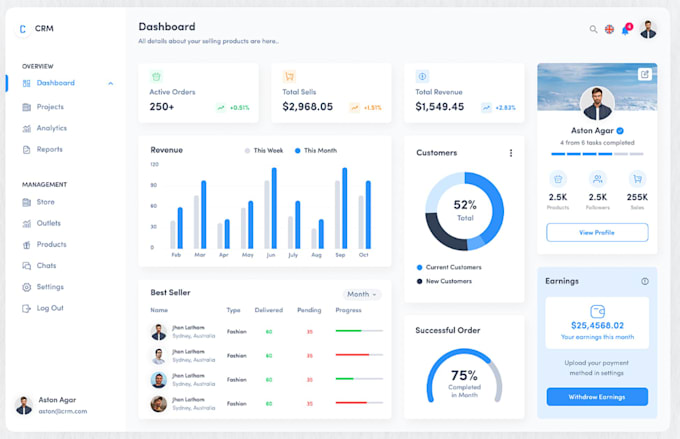Open the notifications bell

click(x=625, y=30)
